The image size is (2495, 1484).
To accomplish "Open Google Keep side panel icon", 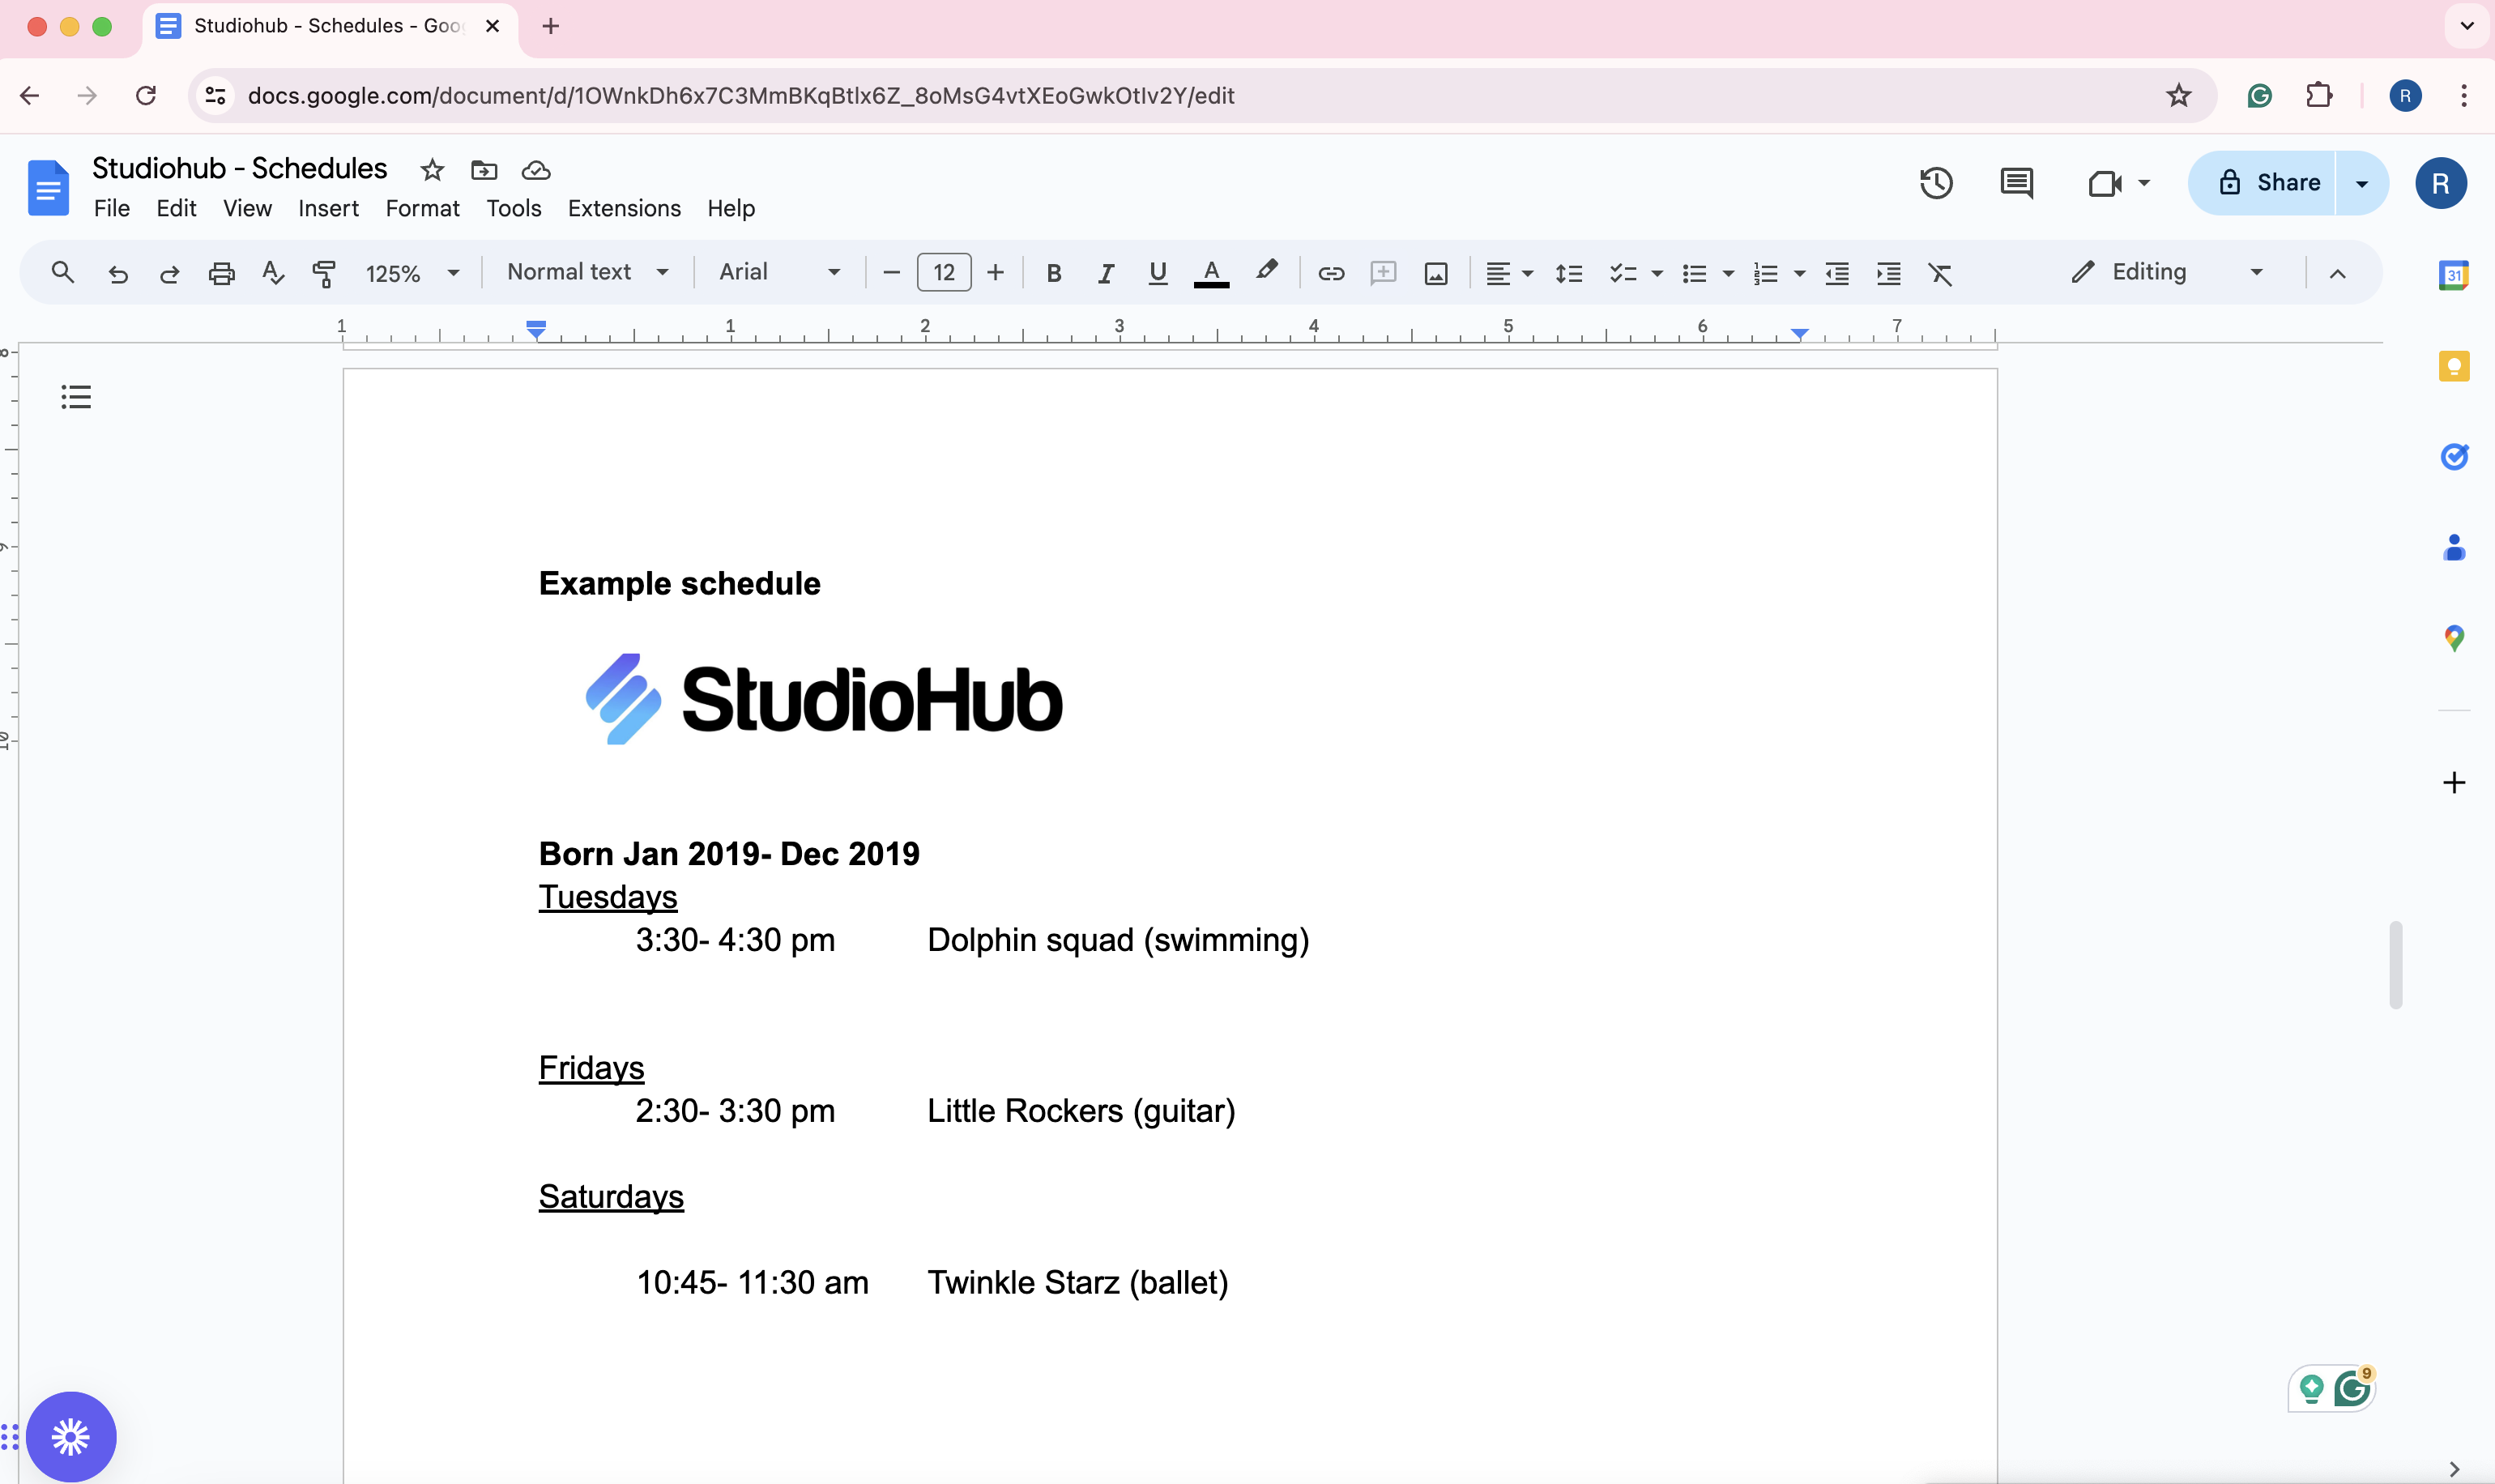I will pos(2454,366).
